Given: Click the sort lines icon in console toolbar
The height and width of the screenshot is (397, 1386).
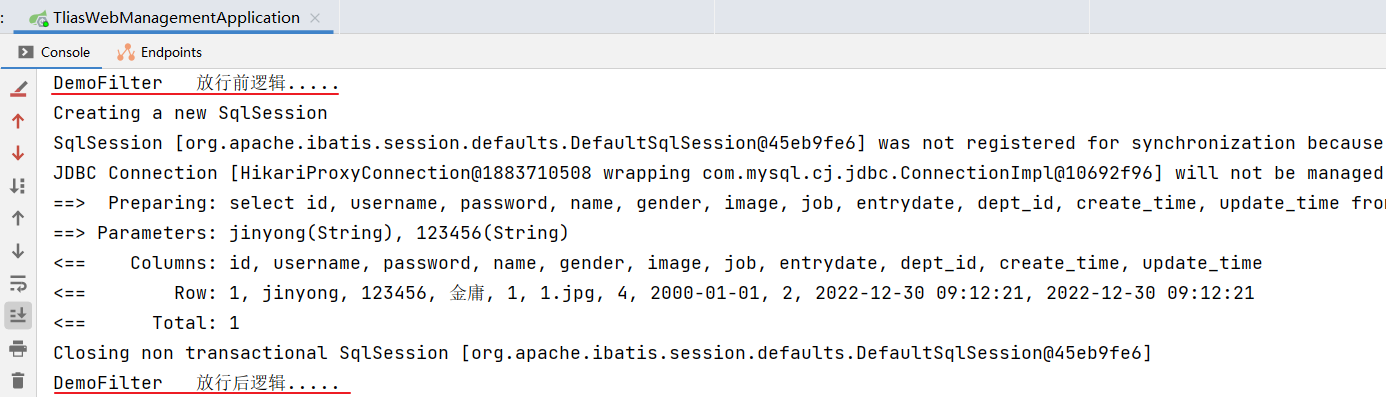Looking at the screenshot, I should (x=18, y=185).
